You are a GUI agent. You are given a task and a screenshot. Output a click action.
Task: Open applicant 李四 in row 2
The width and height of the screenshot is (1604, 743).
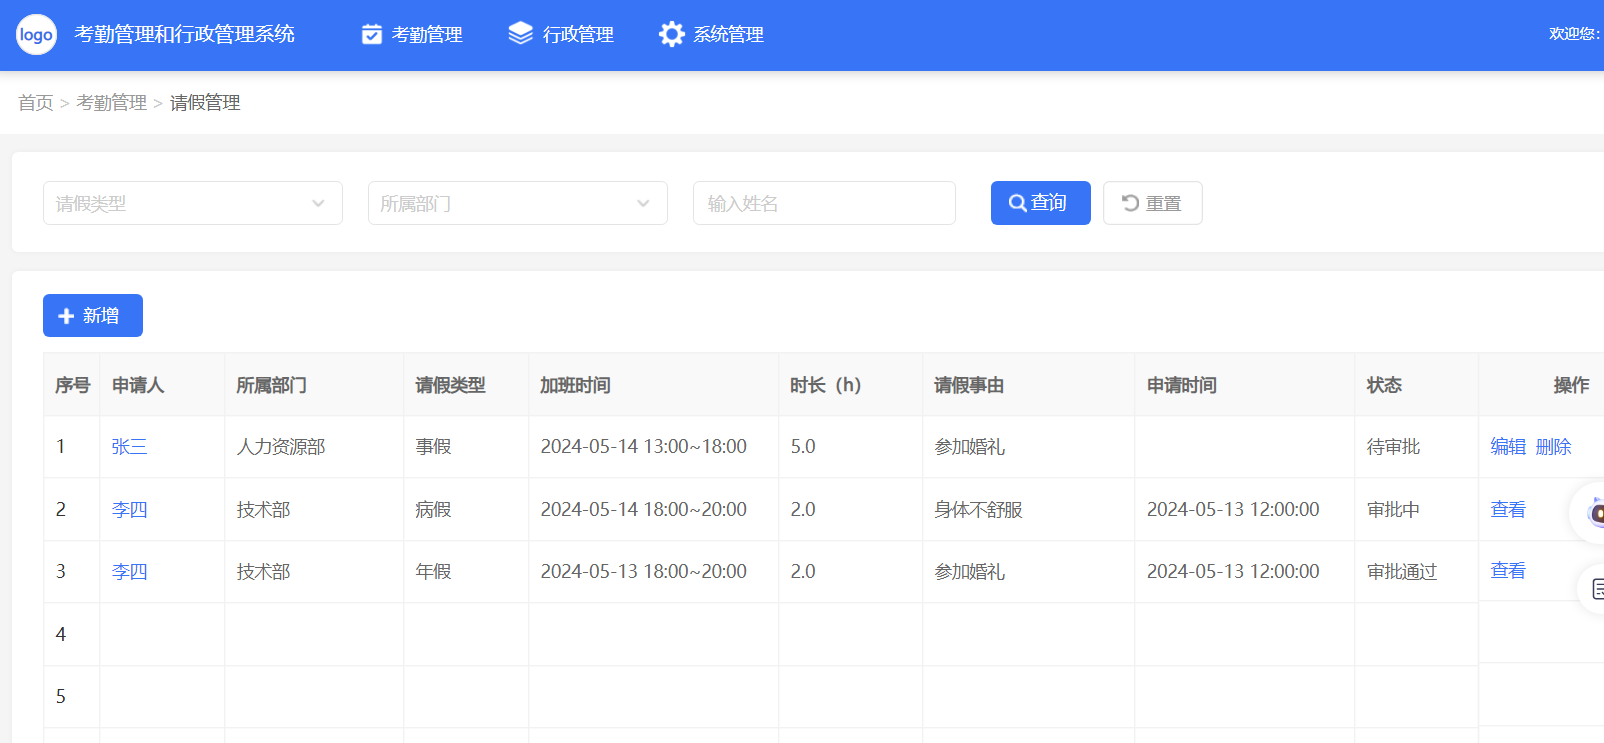click(129, 510)
